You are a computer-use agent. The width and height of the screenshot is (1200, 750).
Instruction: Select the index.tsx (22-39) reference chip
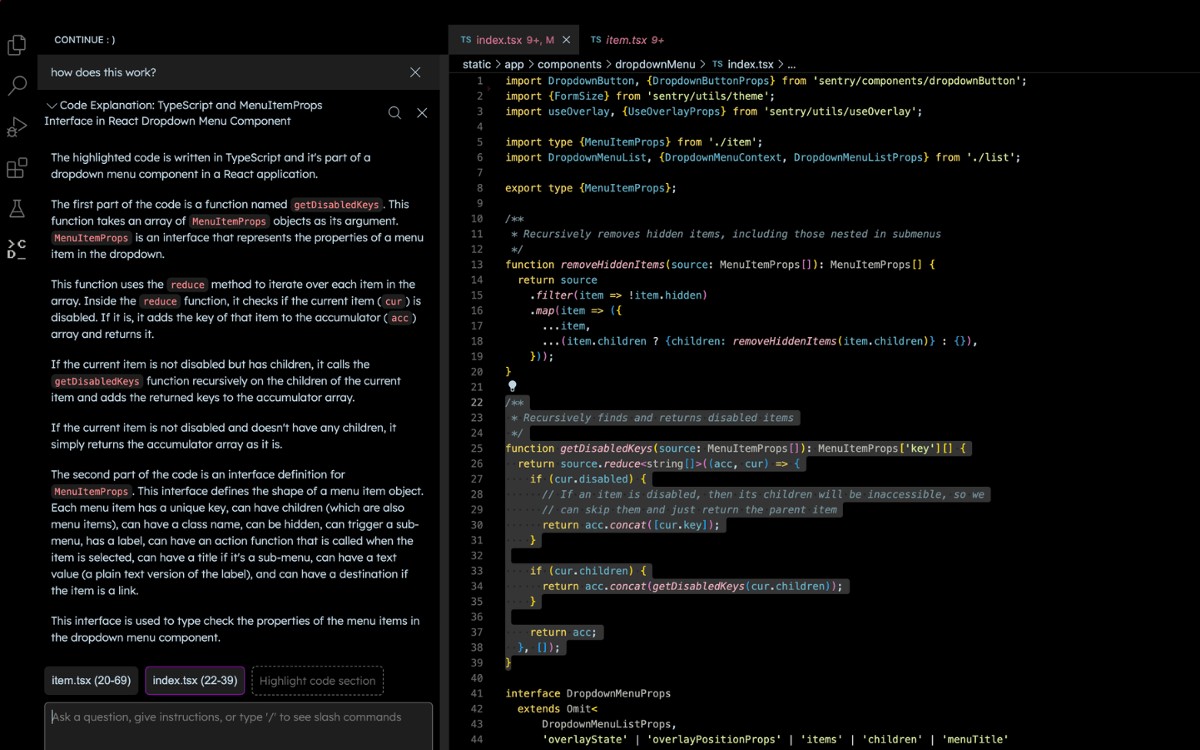(x=194, y=680)
